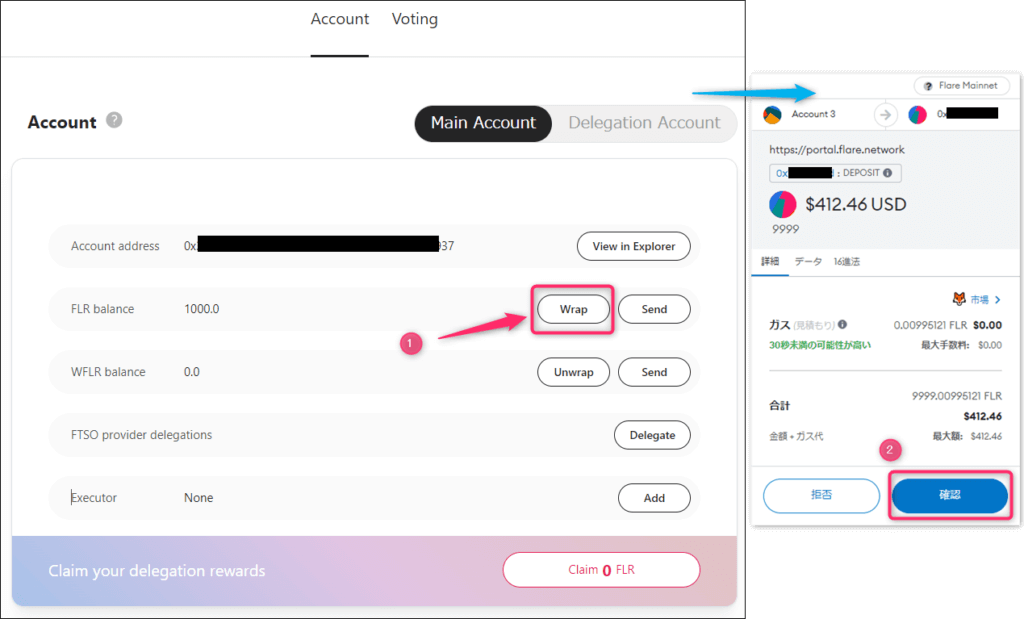
Task: Click the 確認 confirm button
Action: [x=949, y=496]
